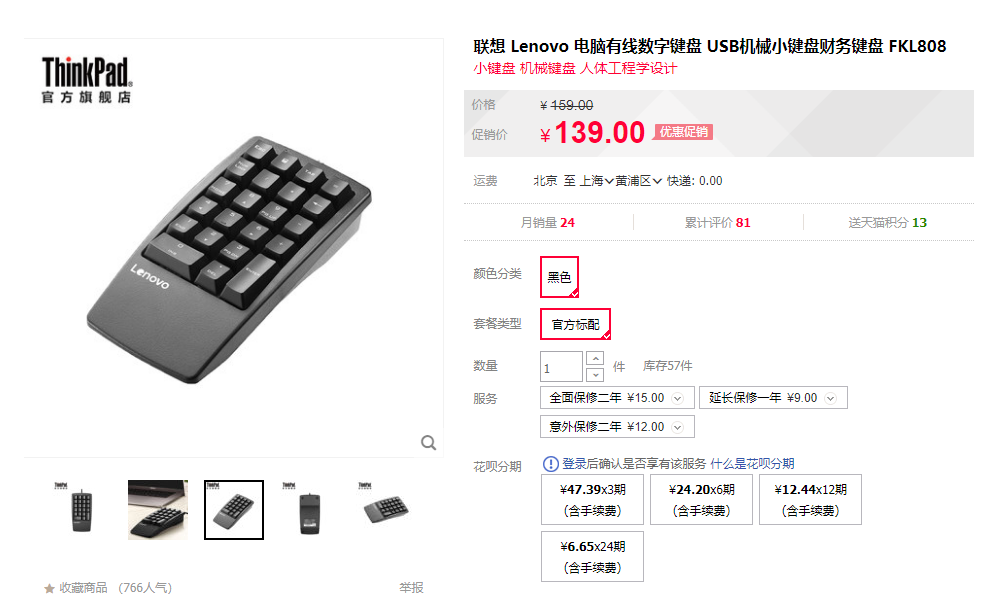Choose the ¥47.39x3期 installment plan

(x=592, y=499)
